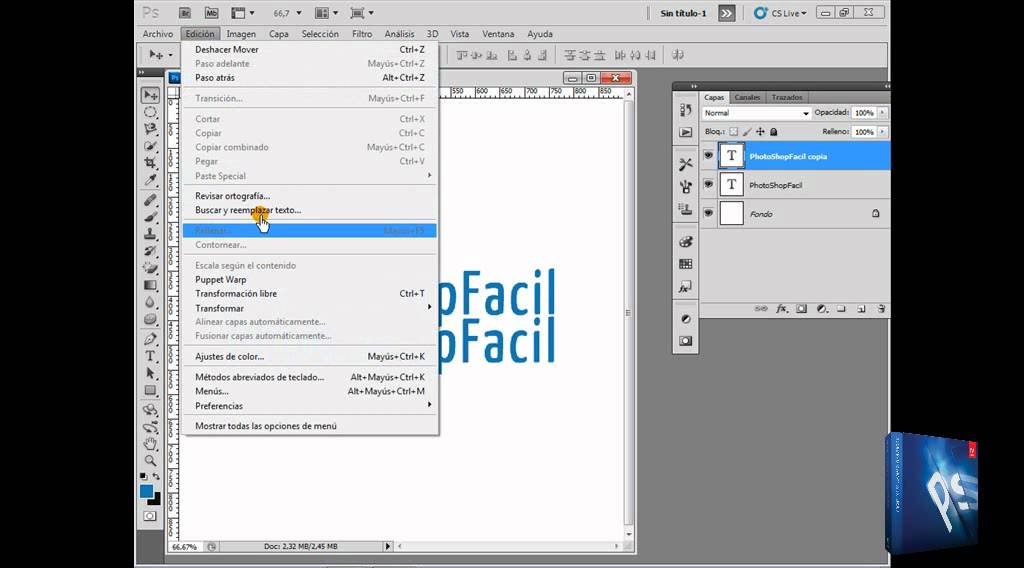The height and width of the screenshot is (568, 1024).
Task: Select the Eyedropper tool
Action: [150, 180]
